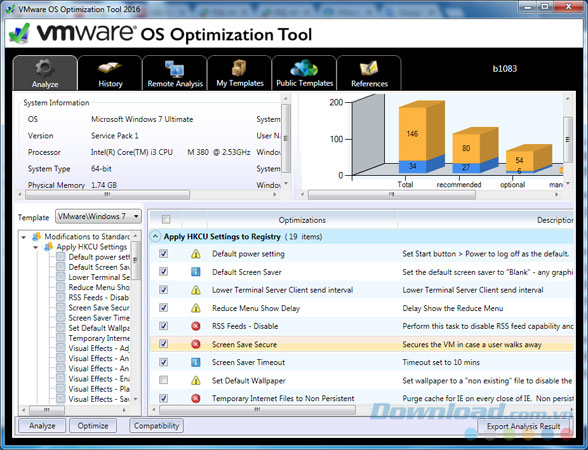Collapse the Modifications to Standard tree node
Viewport: 588px width, 450px height.
24,237
